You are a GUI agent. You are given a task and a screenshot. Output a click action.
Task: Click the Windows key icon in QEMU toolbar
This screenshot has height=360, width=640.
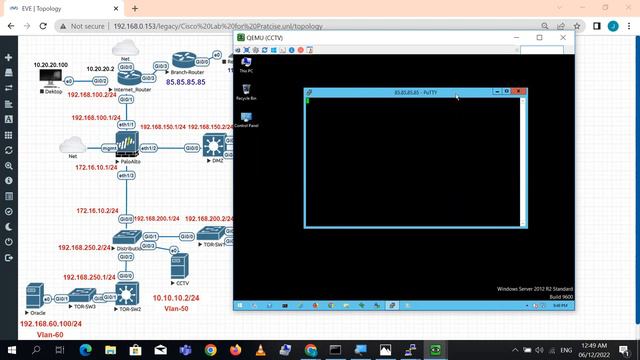pos(273,50)
